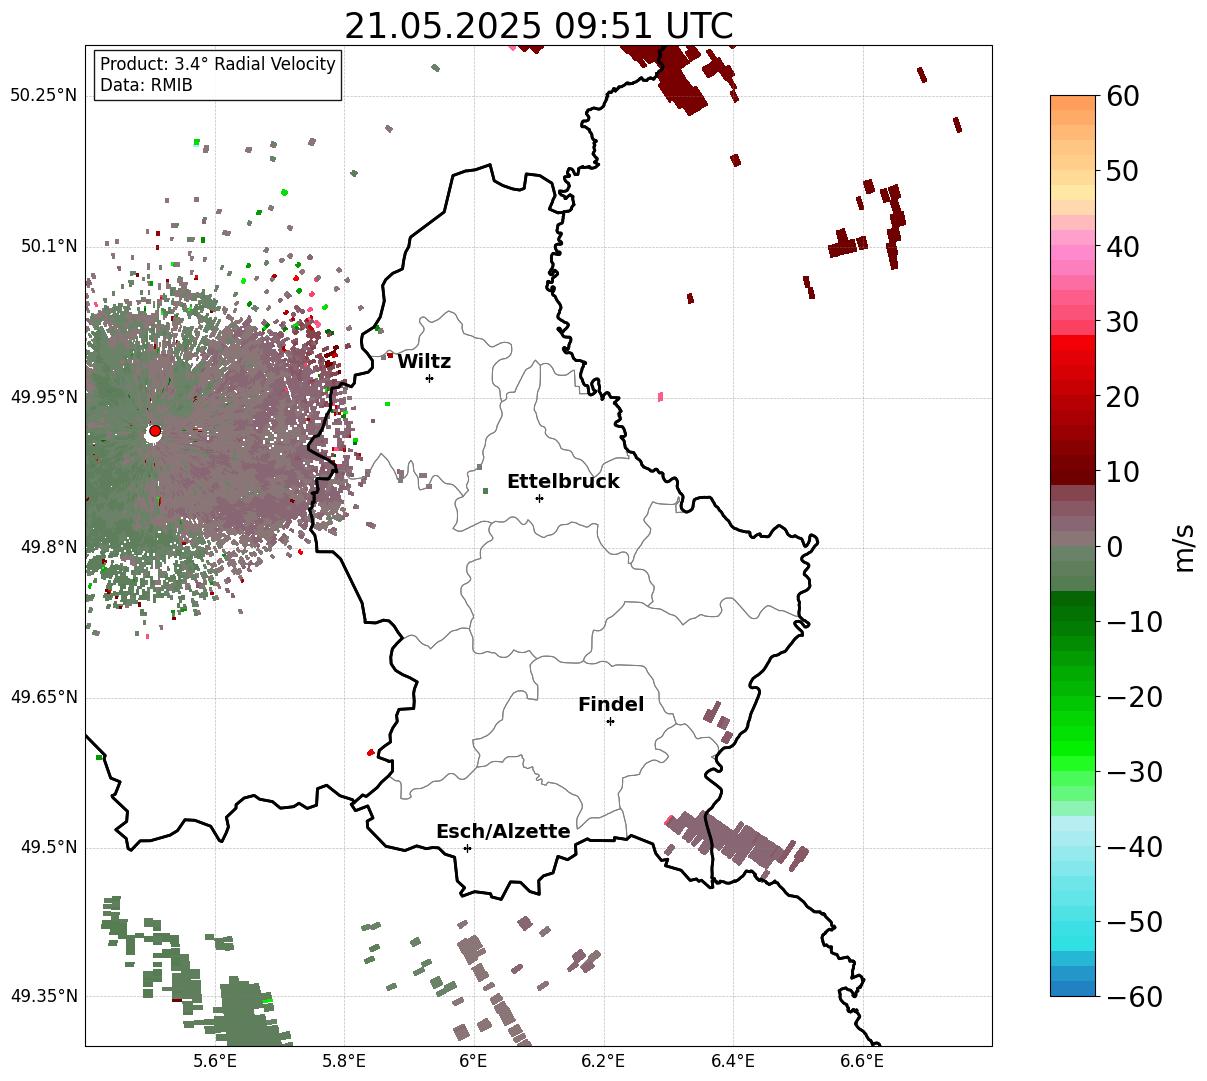Viewport: 1207px width, 1081px height.
Task: Click the 49.95°N latitude label
Action: click(x=43, y=397)
